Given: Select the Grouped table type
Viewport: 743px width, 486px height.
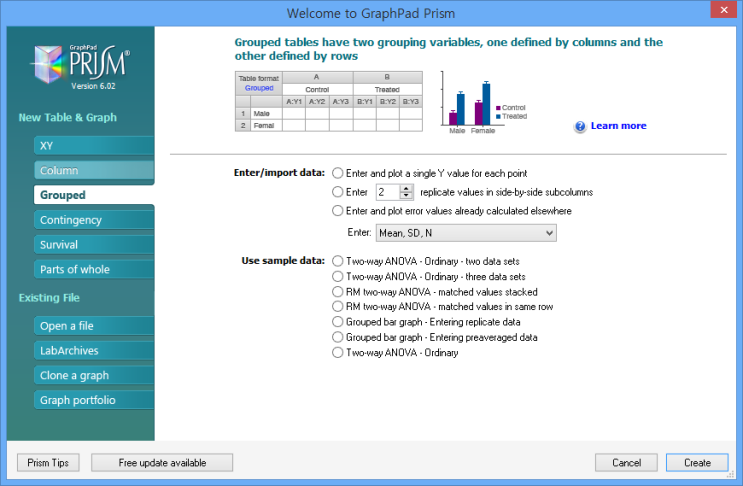Looking at the screenshot, I should coord(94,195).
